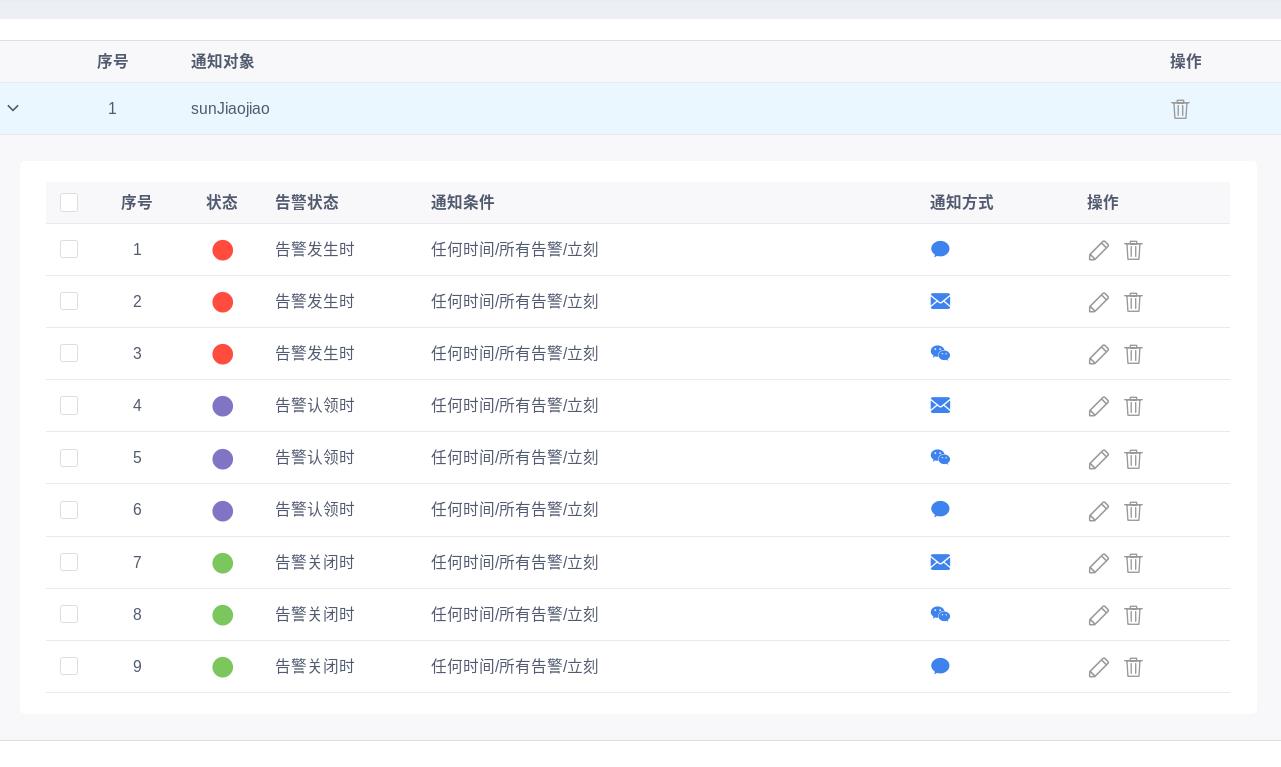This screenshot has width=1281, height=767.
Task: Click the WeChat icon in row 5
Action: (940, 457)
